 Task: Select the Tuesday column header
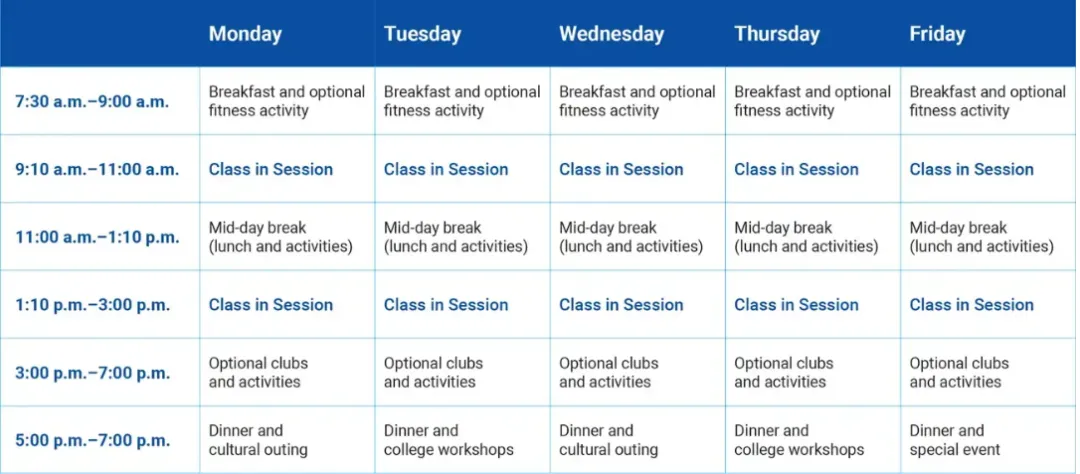[422, 34]
